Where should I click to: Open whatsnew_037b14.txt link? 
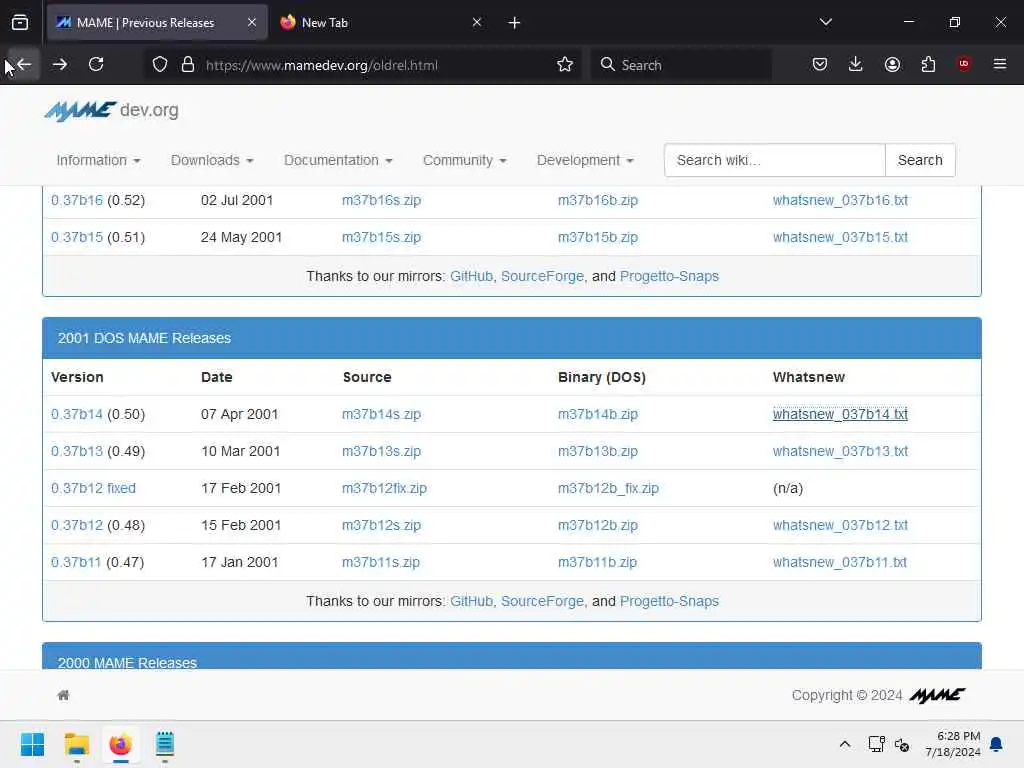click(x=840, y=414)
